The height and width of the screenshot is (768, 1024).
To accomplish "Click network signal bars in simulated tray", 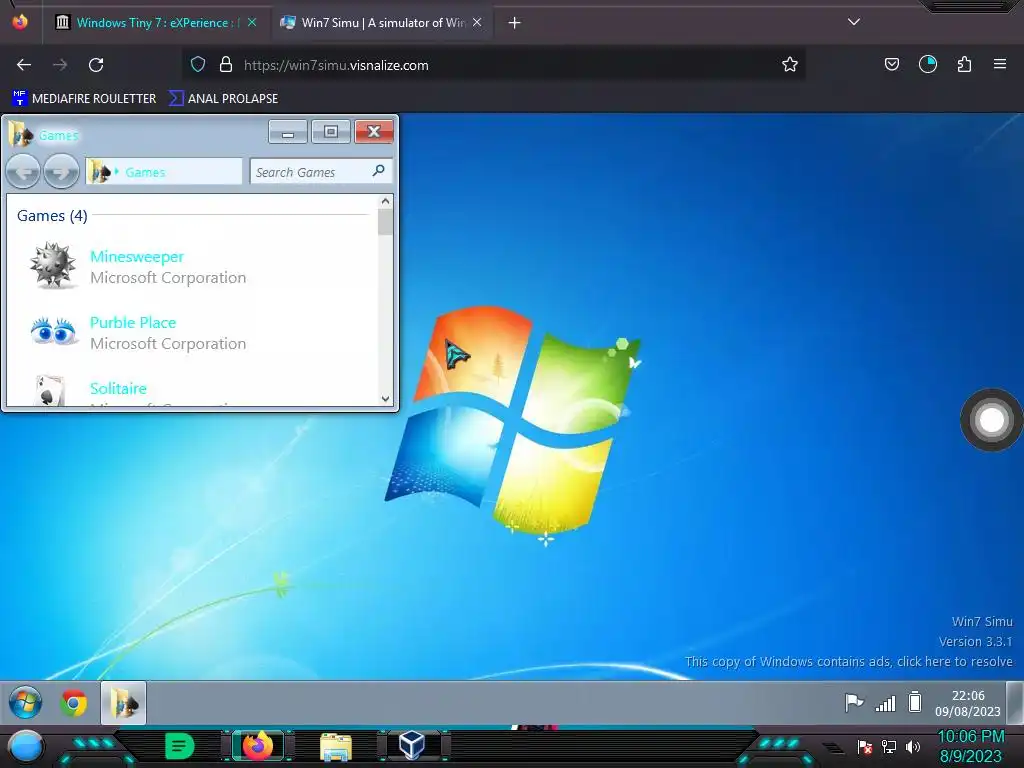I will (886, 703).
